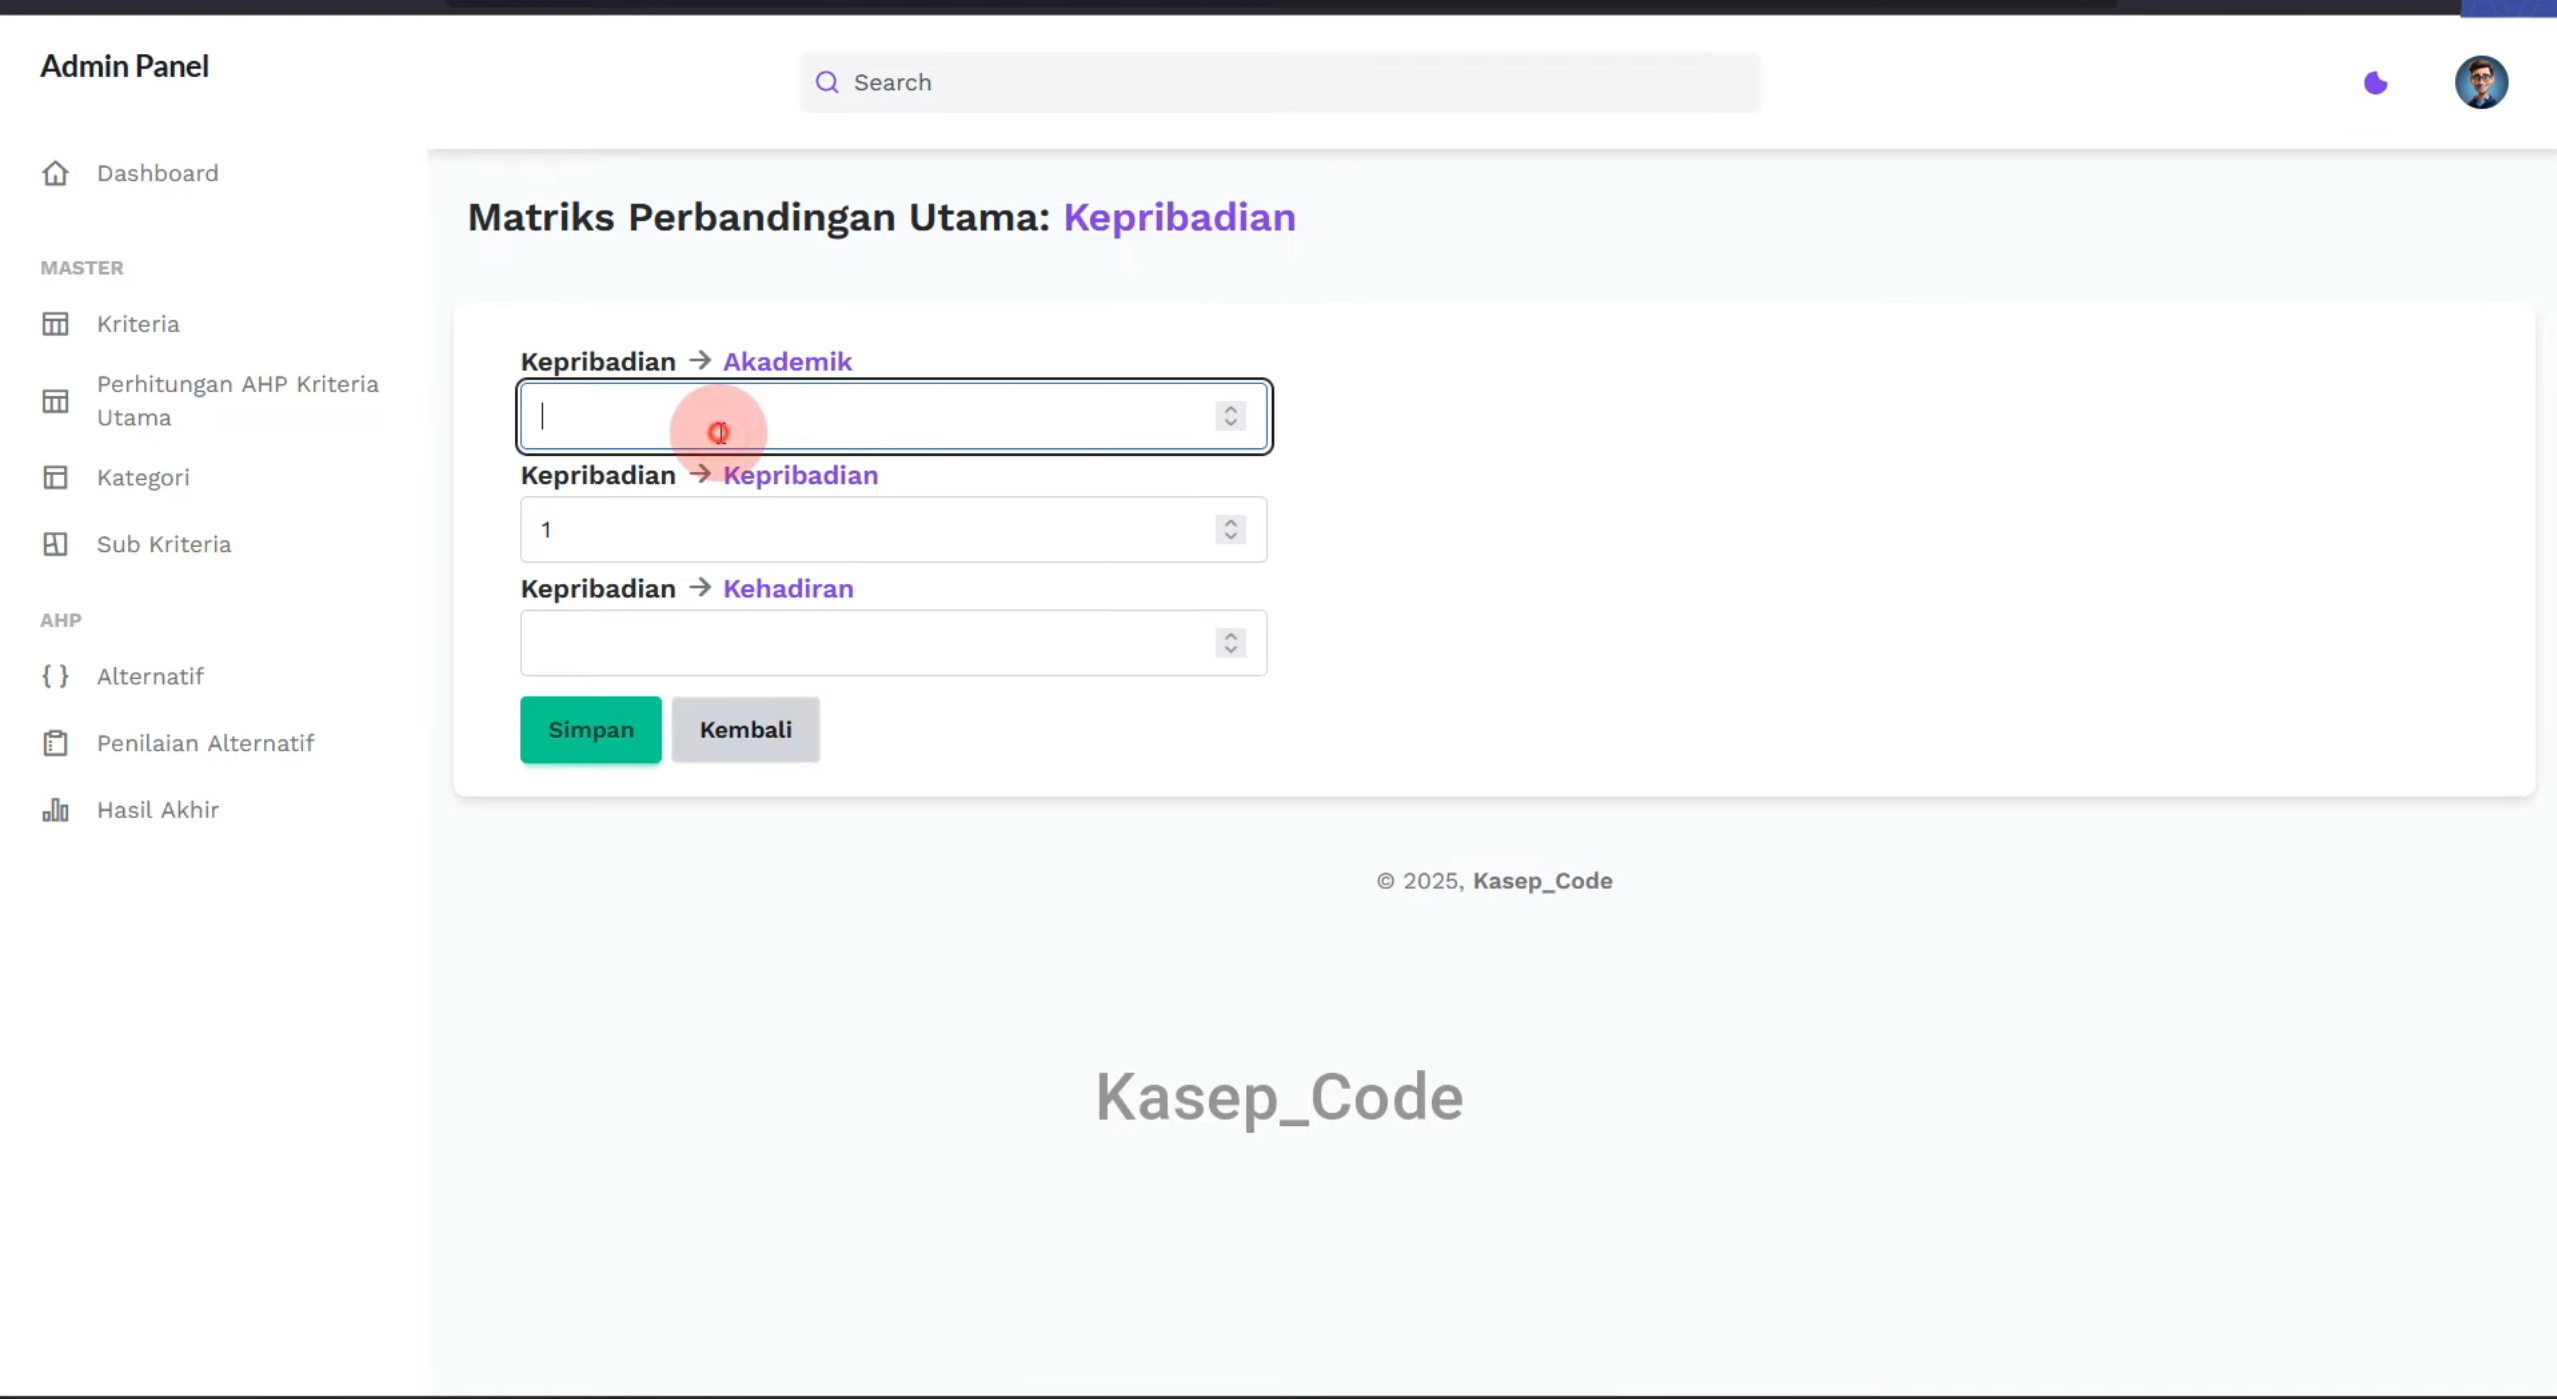The width and height of the screenshot is (2557, 1399).
Task: Open the user avatar profile menu
Action: [x=2481, y=82]
